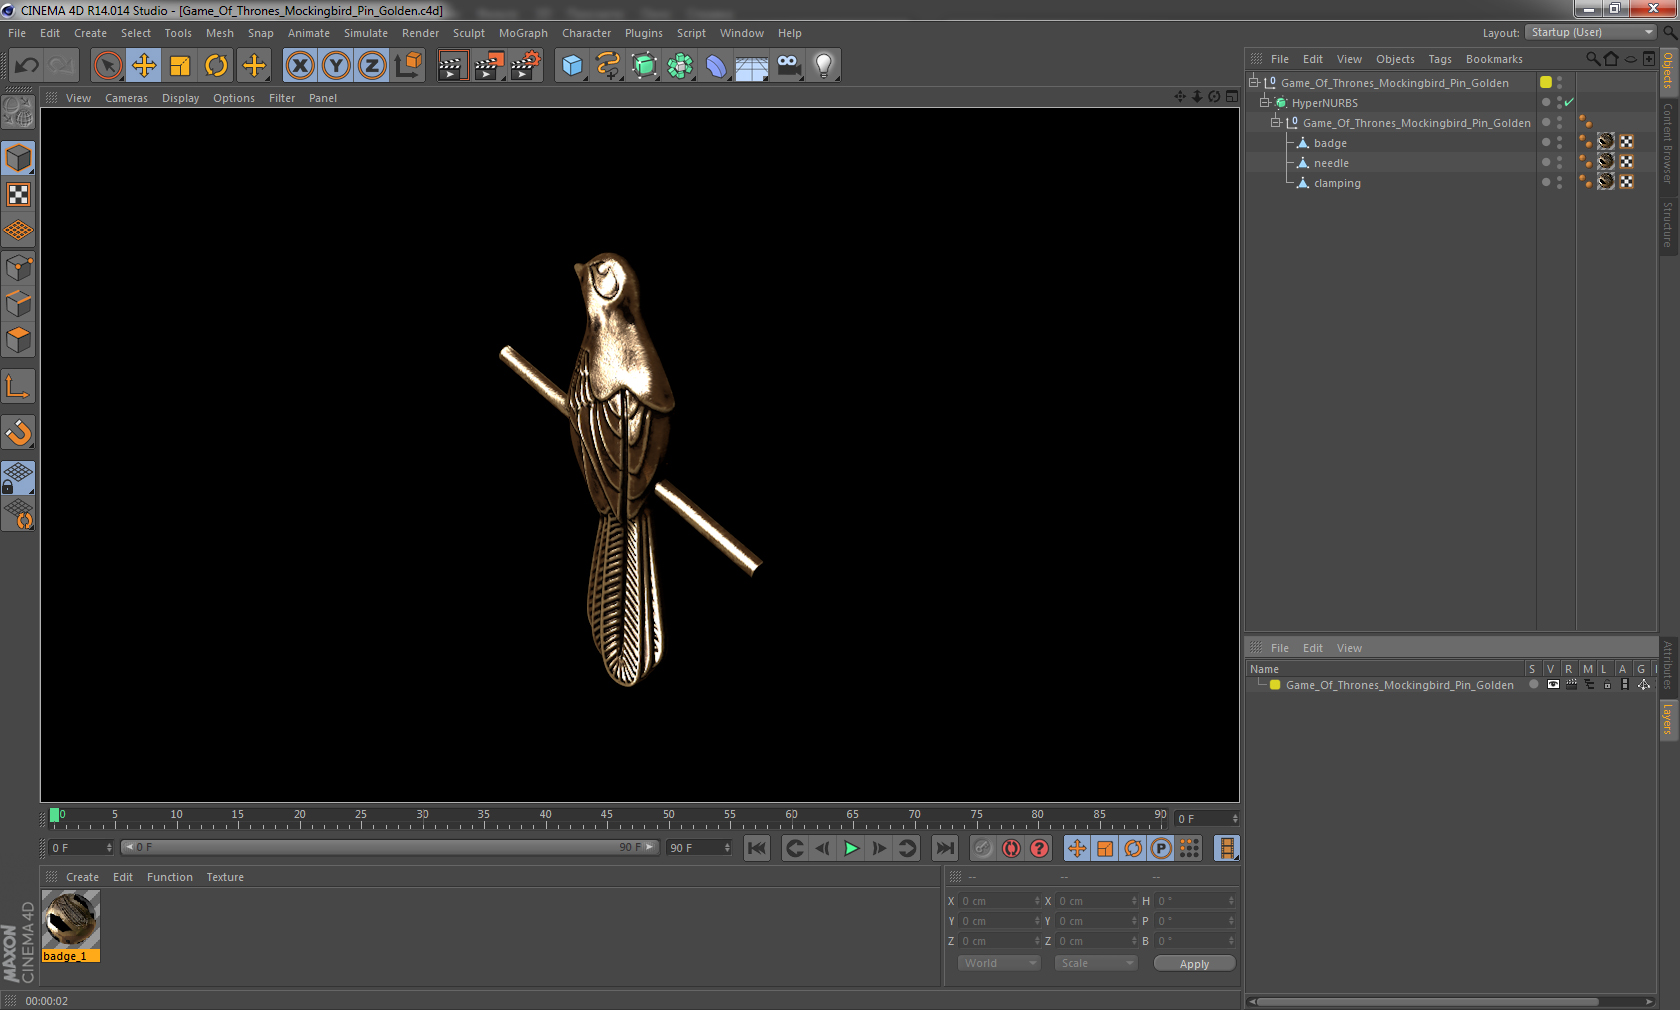Open the MoGraph array modeling icon
Viewport: 1680px width, 1010px height.
click(680, 66)
